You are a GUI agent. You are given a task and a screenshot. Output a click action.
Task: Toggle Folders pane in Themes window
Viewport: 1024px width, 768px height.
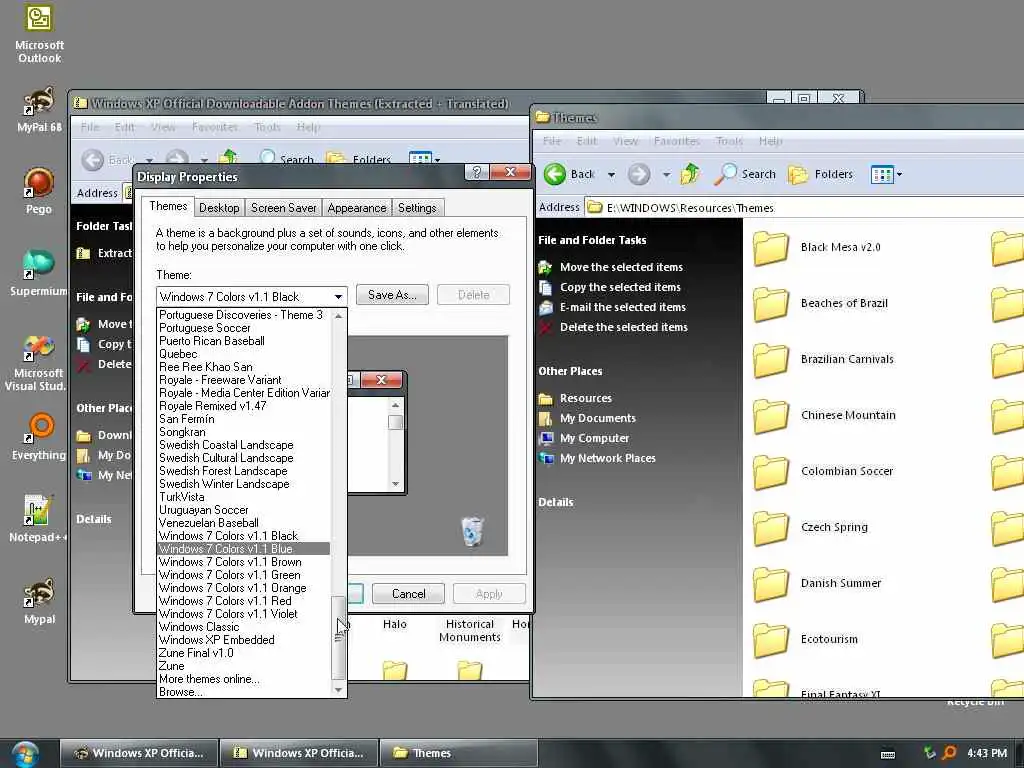pyautogui.click(x=821, y=174)
